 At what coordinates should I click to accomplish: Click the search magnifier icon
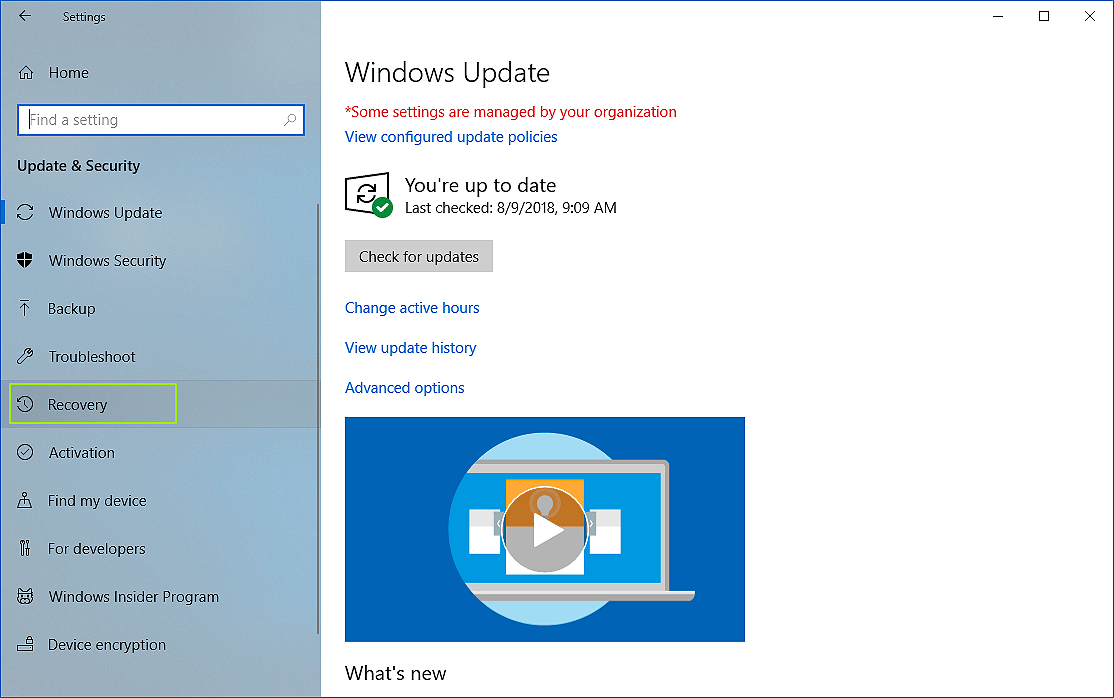(290, 119)
